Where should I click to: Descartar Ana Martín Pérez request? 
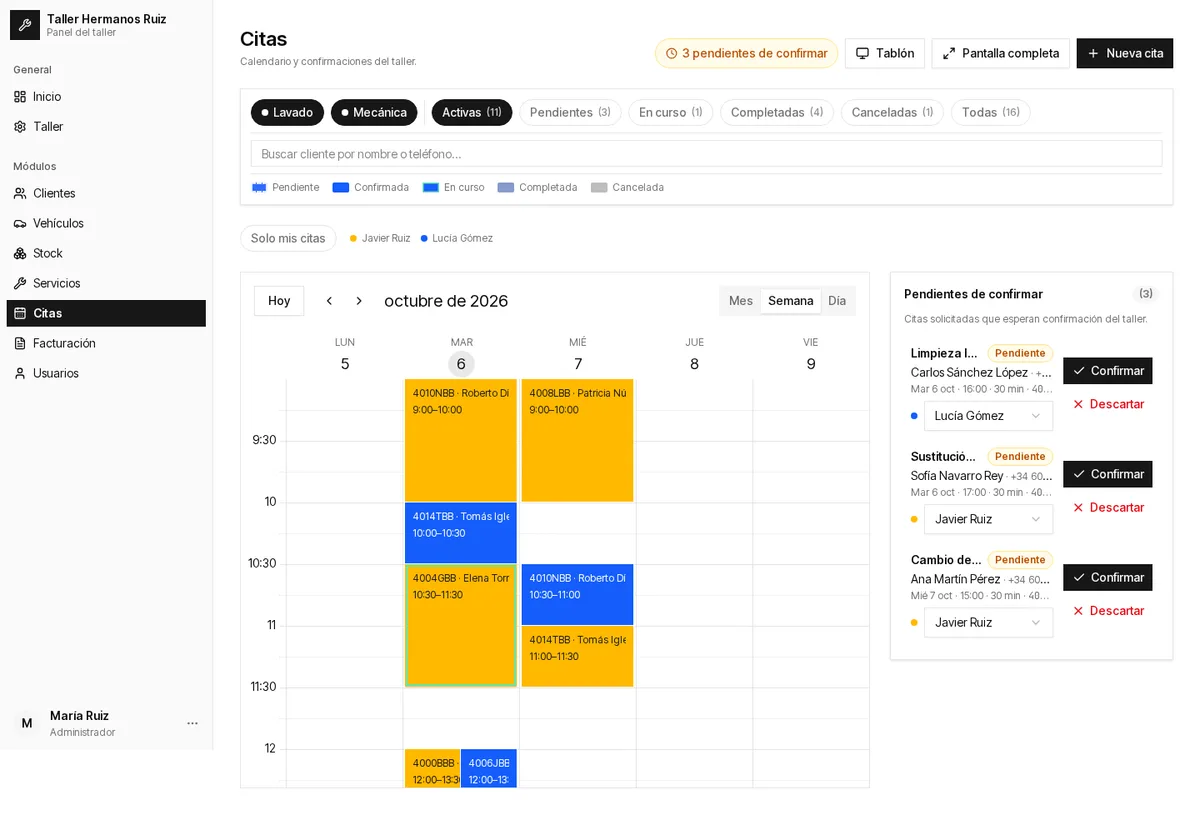point(1108,611)
